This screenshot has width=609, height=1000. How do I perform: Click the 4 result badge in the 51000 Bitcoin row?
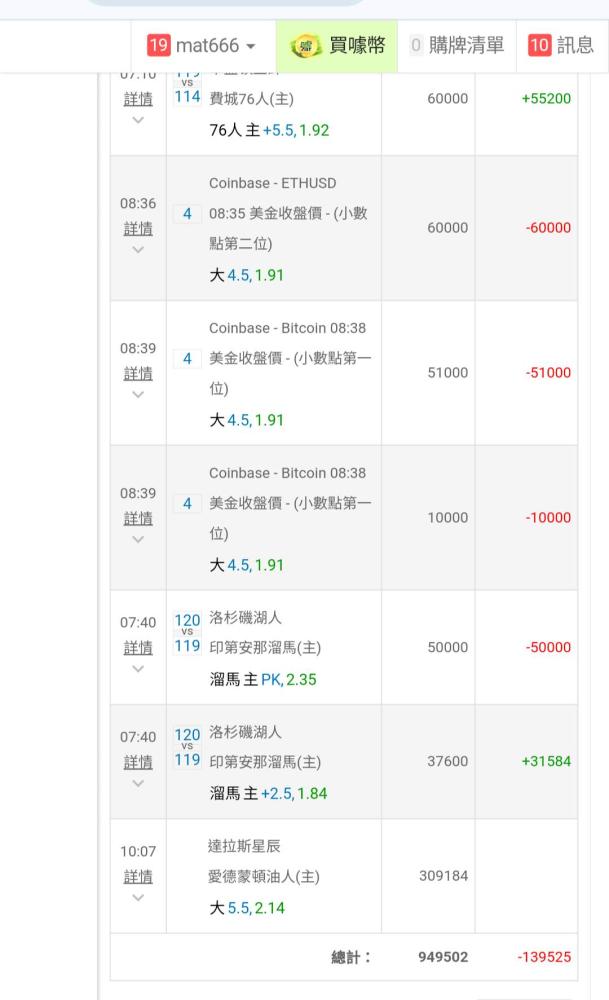187,358
